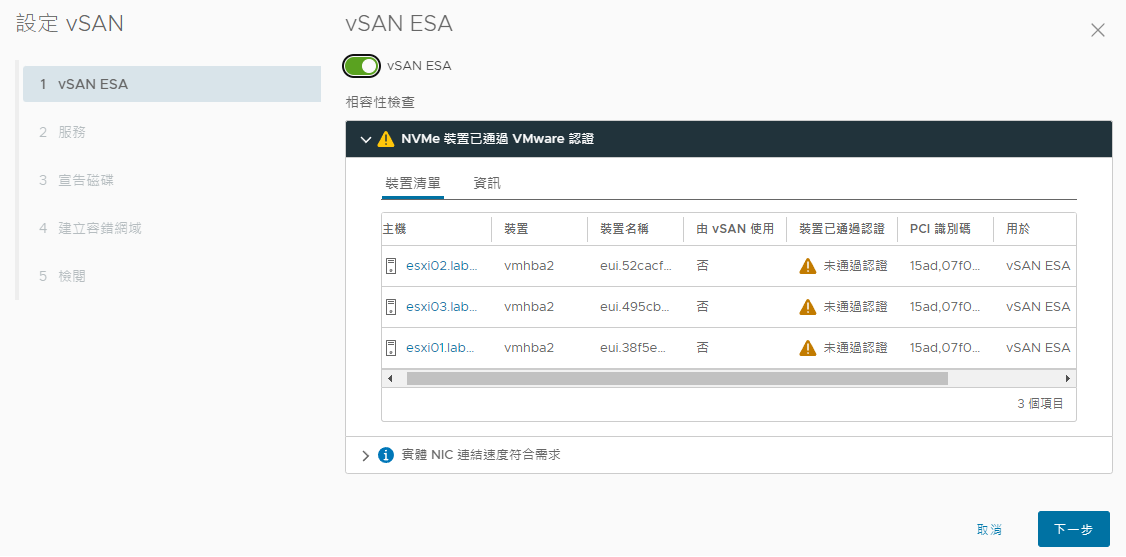The width and height of the screenshot is (1126, 557).
Task: Select the 裝置清單 tab
Action: pyautogui.click(x=413, y=184)
